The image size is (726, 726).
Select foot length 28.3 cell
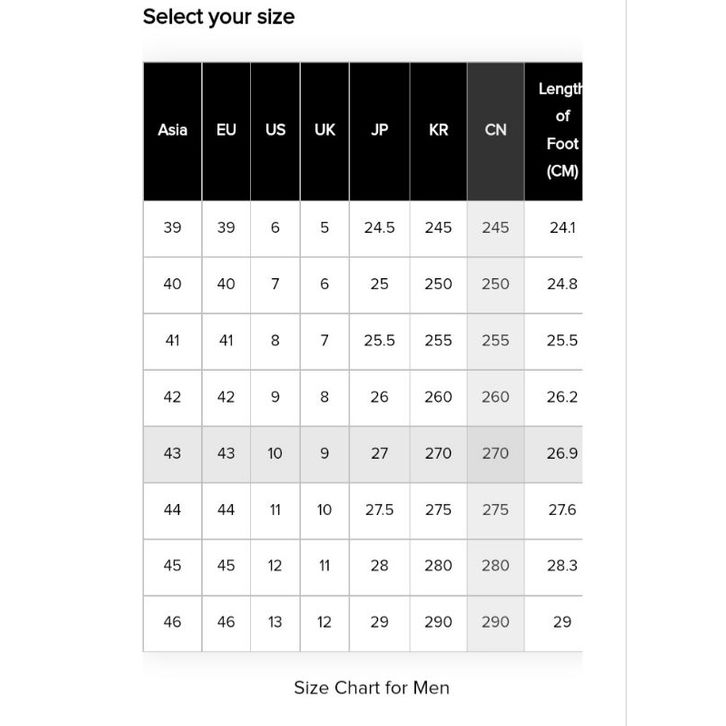[x=562, y=566]
